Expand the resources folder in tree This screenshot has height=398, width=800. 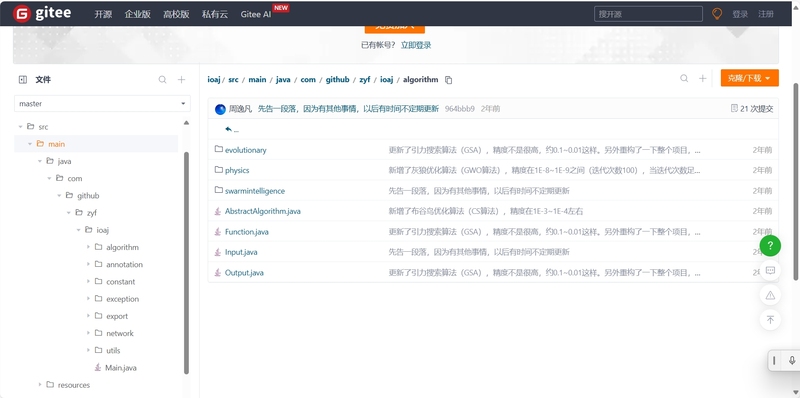pos(40,385)
